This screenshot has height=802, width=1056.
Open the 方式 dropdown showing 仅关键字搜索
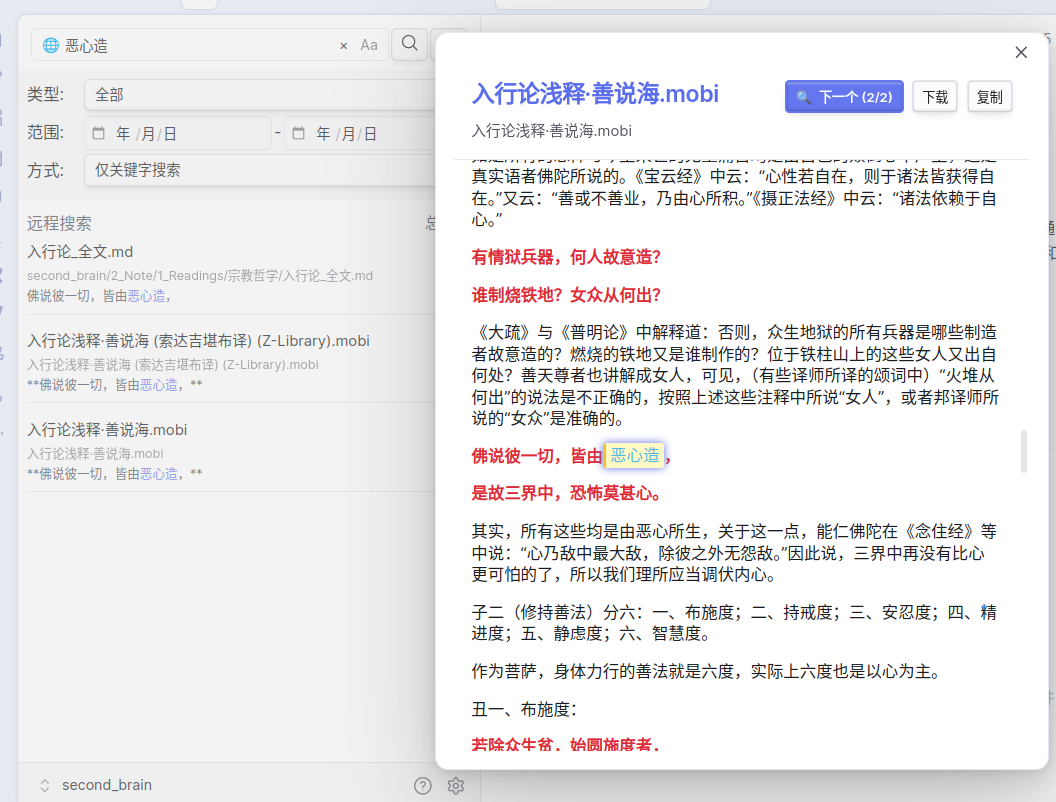click(x=260, y=170)
